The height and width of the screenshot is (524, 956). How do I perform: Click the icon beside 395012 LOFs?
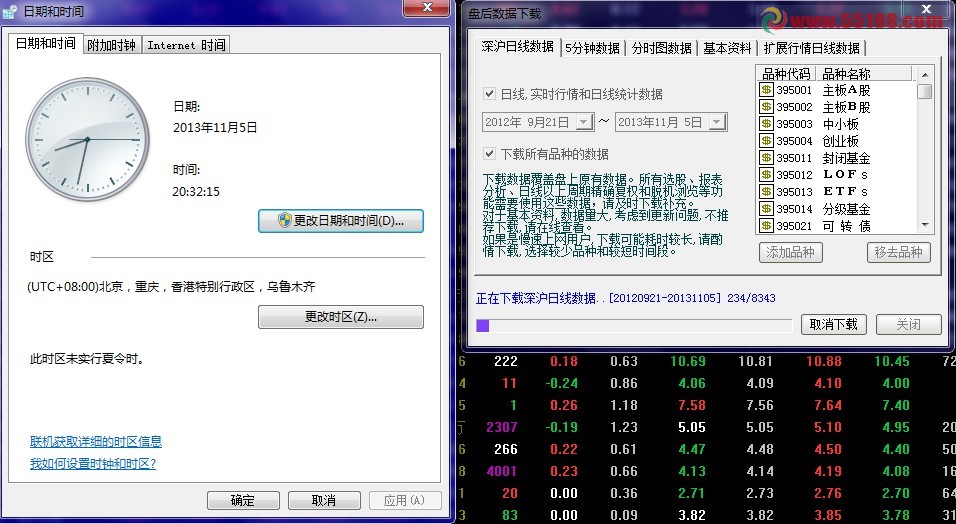766,175
